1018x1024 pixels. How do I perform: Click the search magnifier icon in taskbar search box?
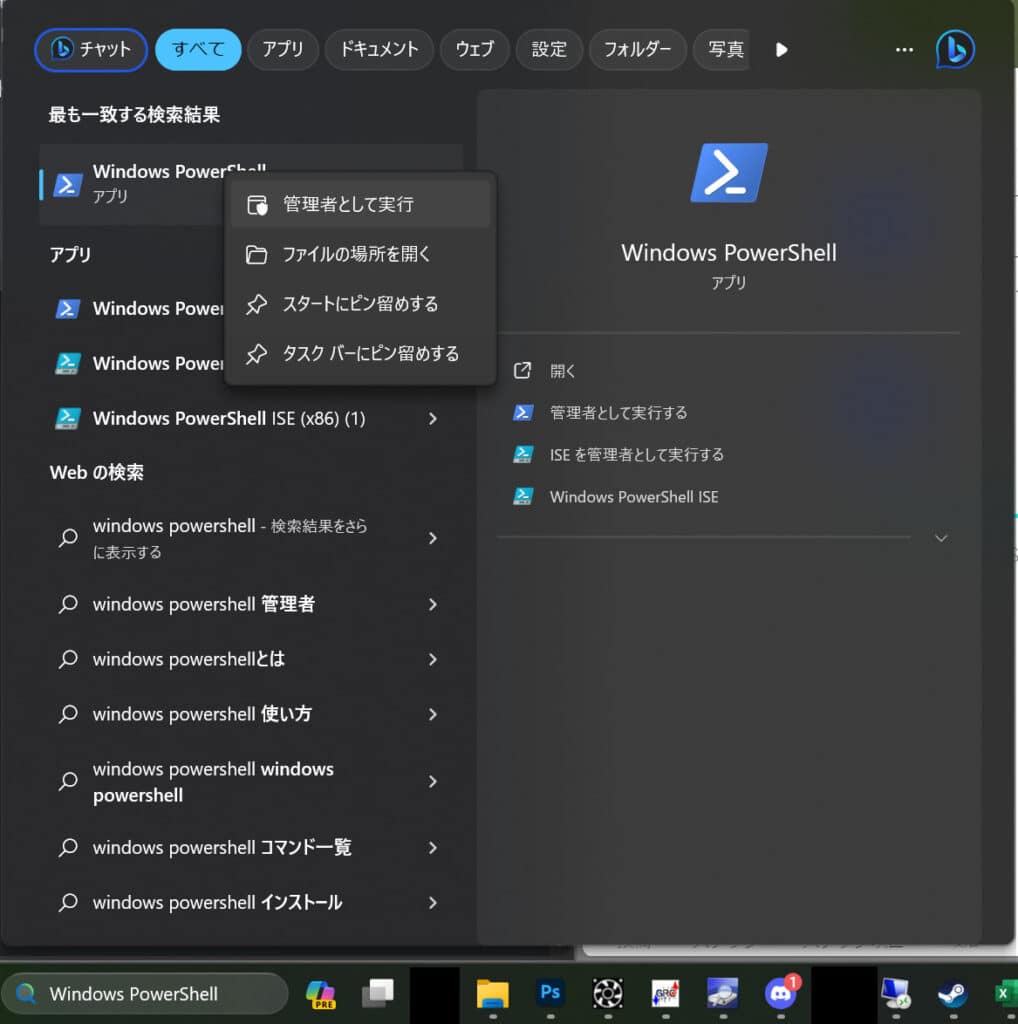(x=26, y=993)
